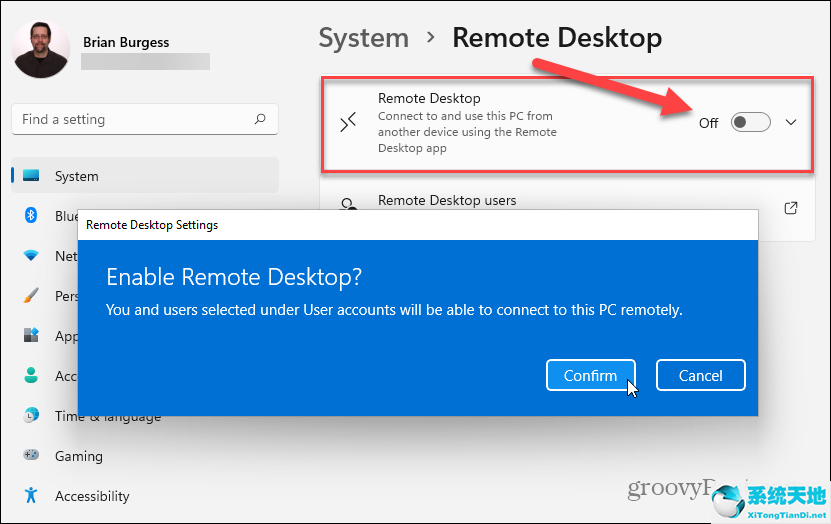
Task: Open Remote Desktop users external link icon
Action: tap(790, 208)
